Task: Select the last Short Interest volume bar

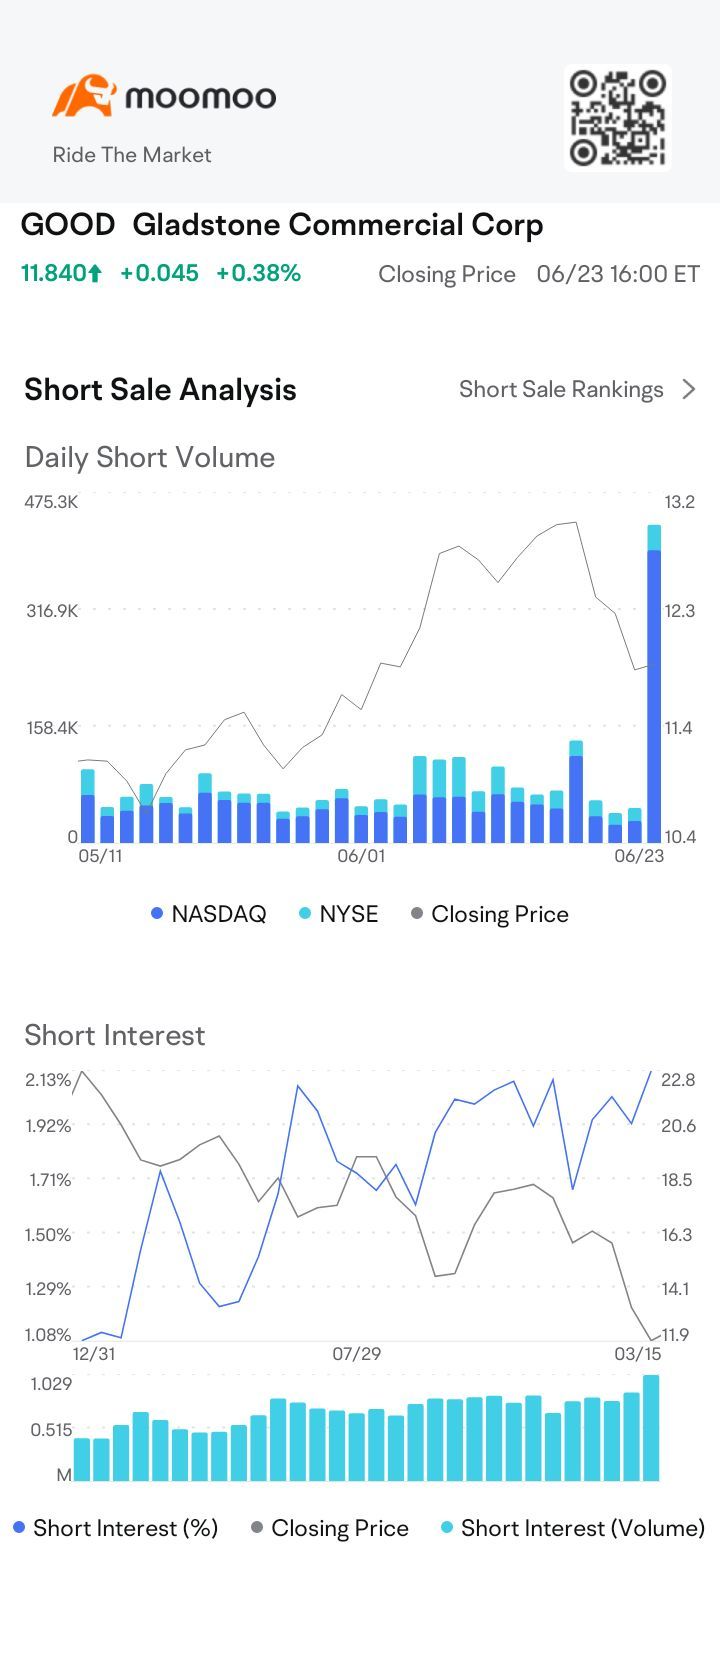Action: 651,1428
